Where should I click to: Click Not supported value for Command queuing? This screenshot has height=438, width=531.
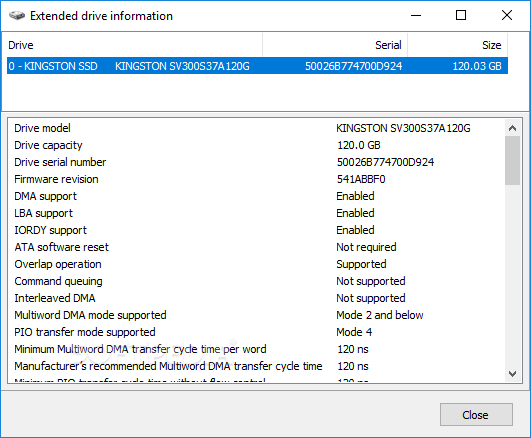(x=370, y=281)
